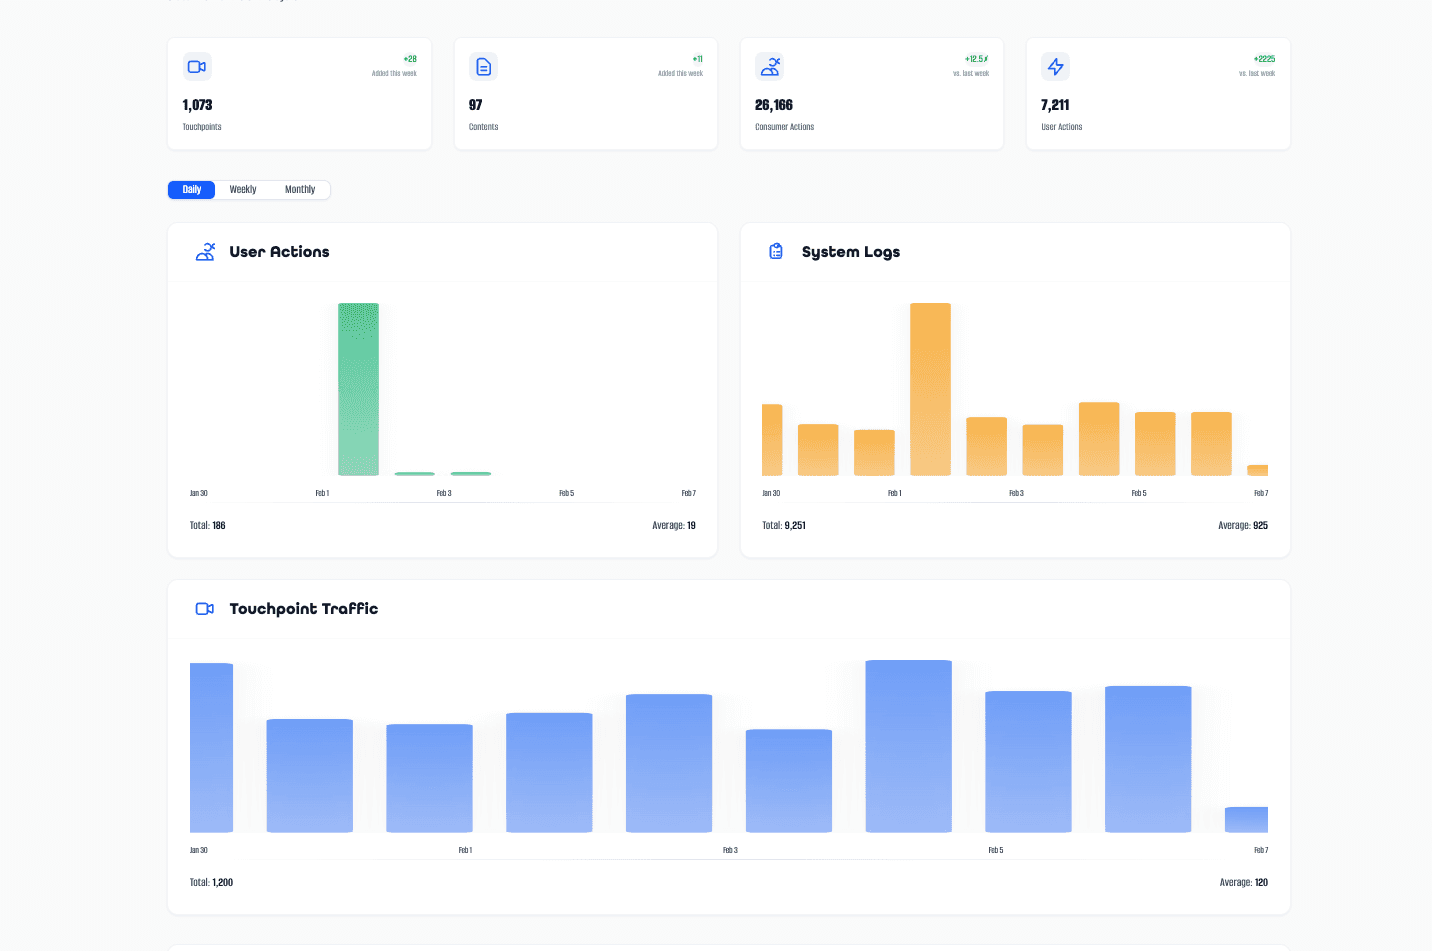Click the Touchpoints video camera icon
This screenshot has width=1432, height=951.
click(196, 66)
